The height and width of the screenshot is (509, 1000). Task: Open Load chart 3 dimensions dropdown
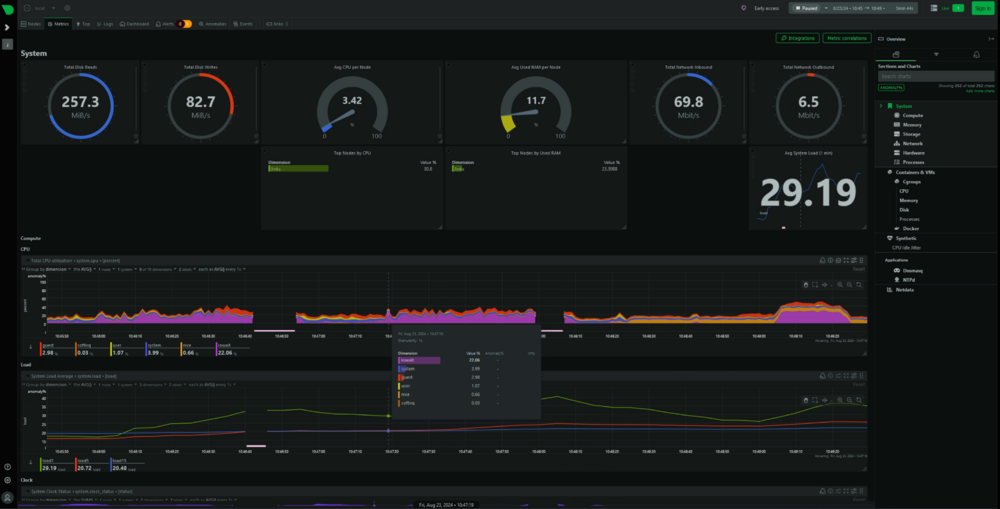[x=152, y=385]
